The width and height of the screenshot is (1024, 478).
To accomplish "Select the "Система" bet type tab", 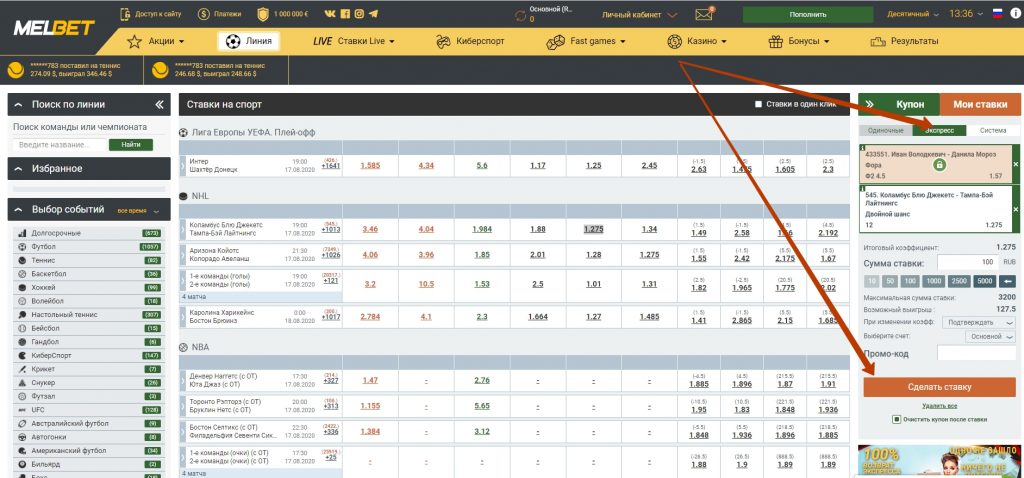I will [x=992, y=130].
